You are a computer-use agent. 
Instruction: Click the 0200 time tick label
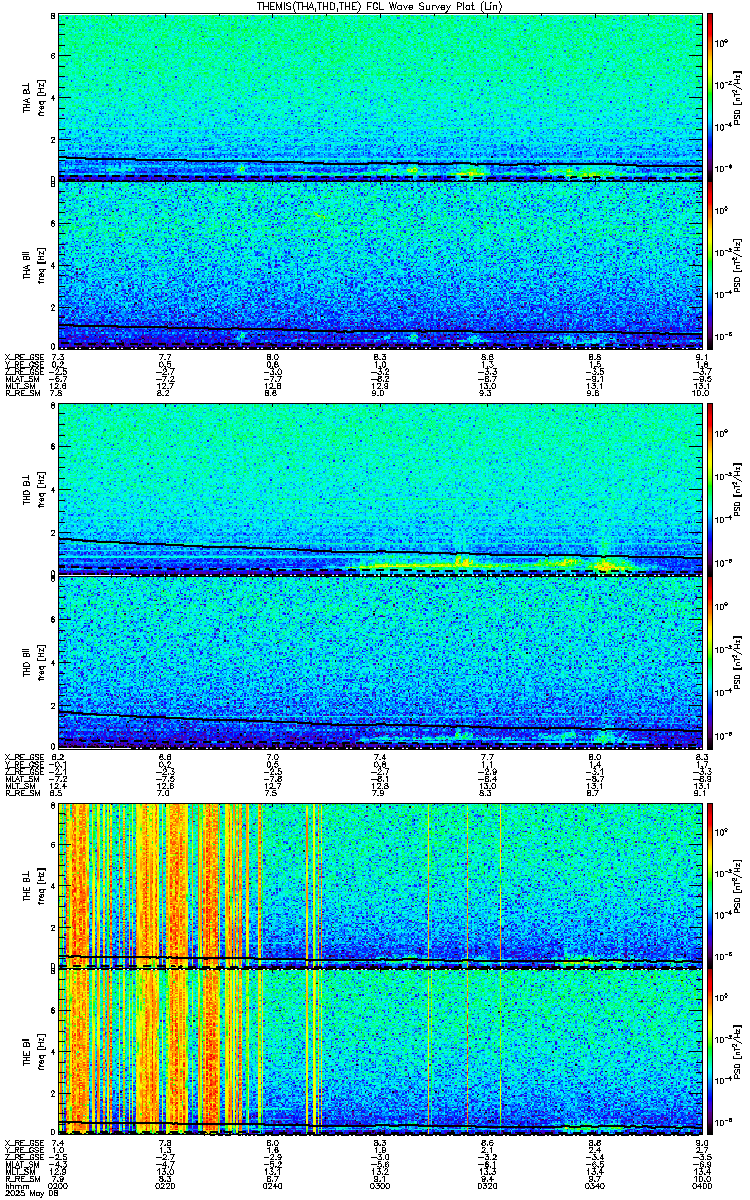pyautogui.click(x=58, y=1185)
